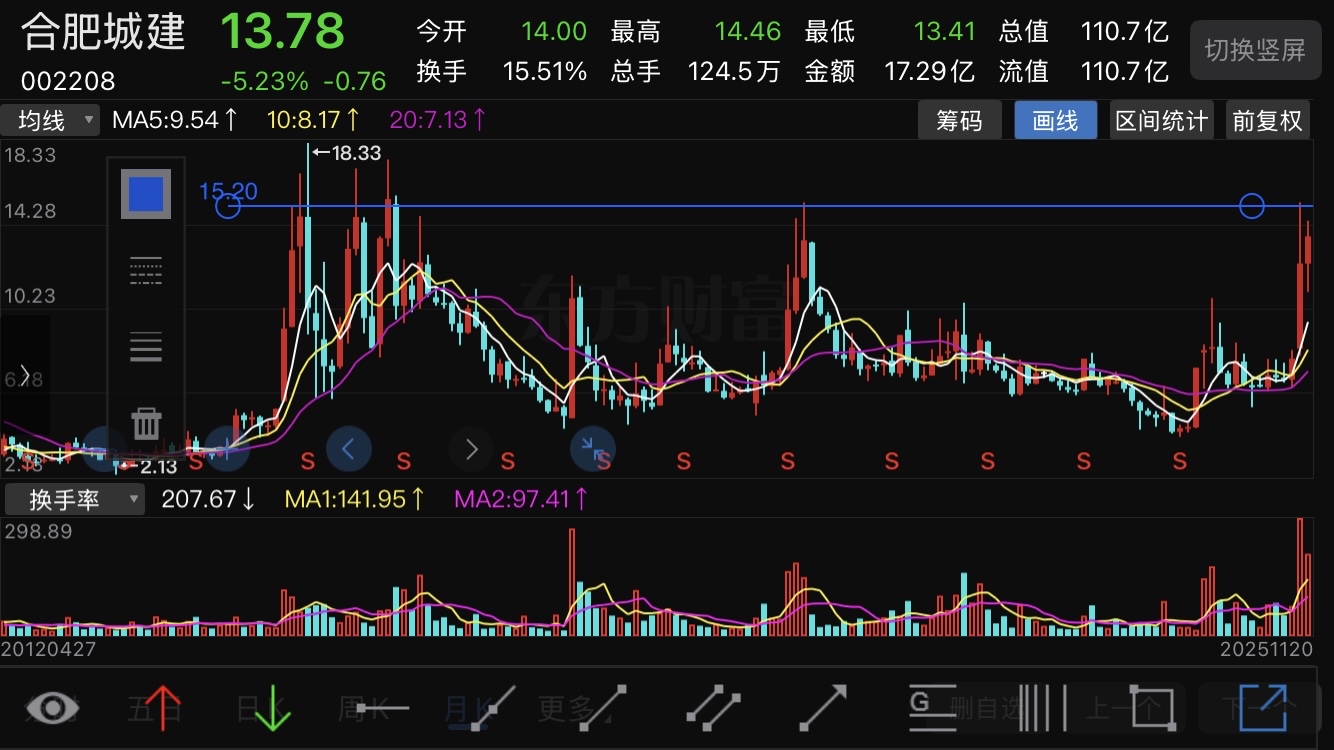This screenshot has width=1334, height=750.
Task: Tap the blue share/export icon
Action: pyautogui.click(x=1263, y=709)
